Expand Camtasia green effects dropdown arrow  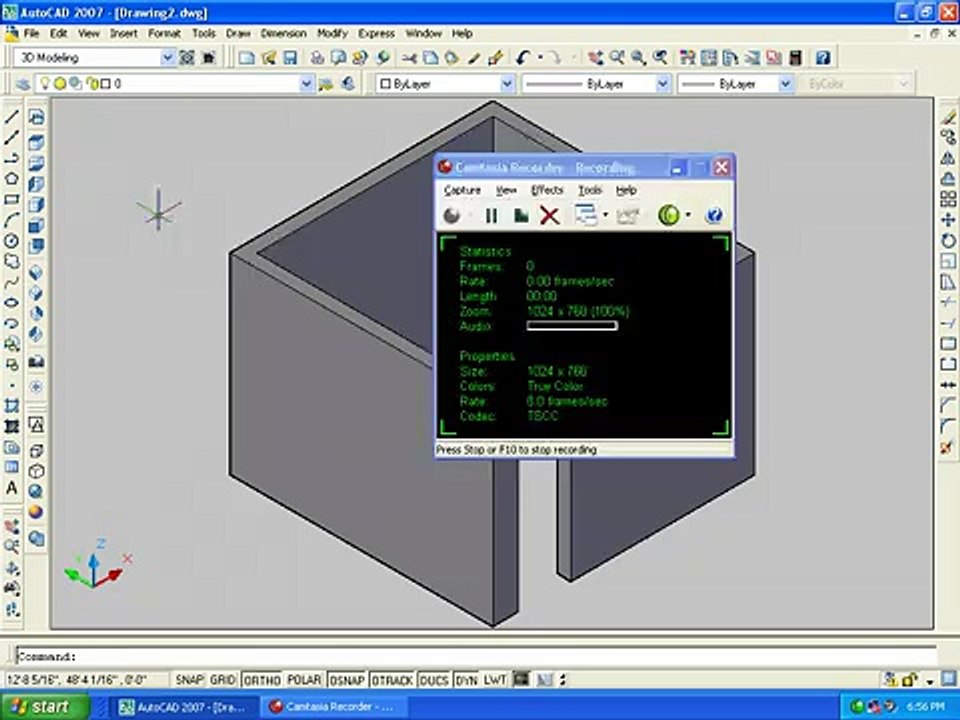pos(688,216)
